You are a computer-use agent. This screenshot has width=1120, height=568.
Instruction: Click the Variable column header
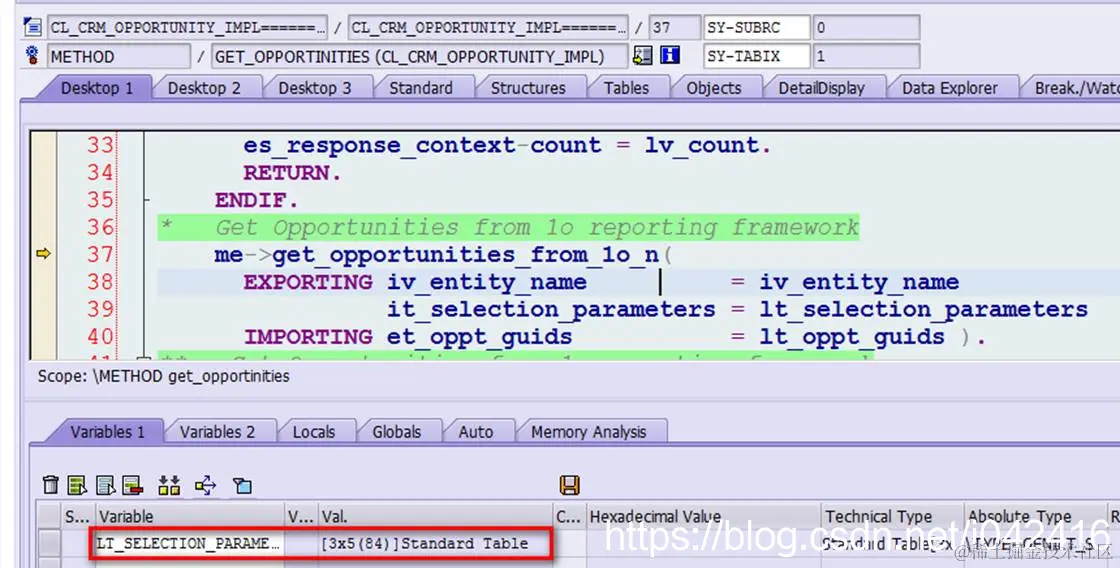189,516
